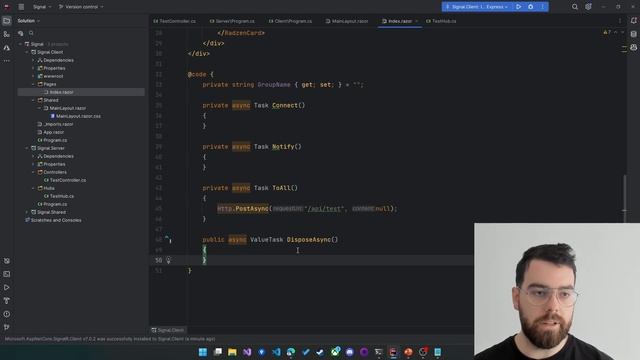Select App.razor in tree
Image resolution: width=640 pixels, height=360 pixels.
(x=51, y=132)
